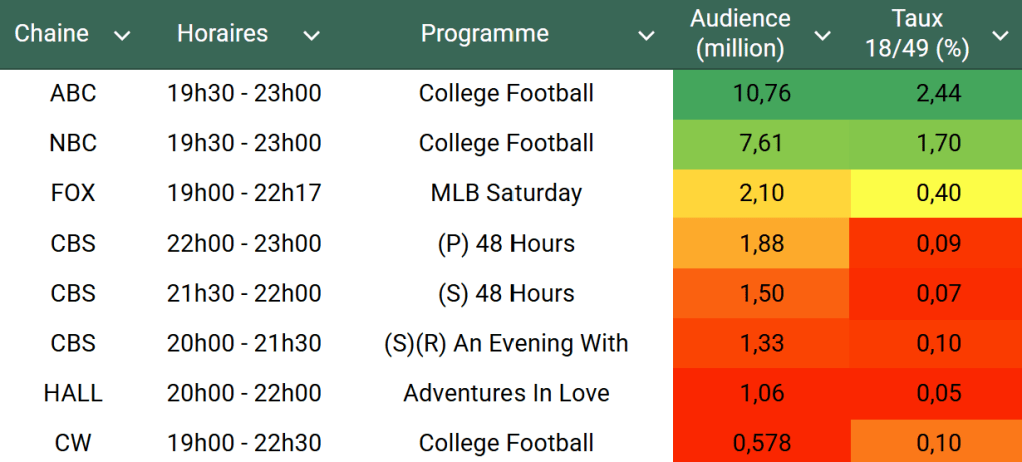Select the ABC channel cell

[x=73, y=94]
